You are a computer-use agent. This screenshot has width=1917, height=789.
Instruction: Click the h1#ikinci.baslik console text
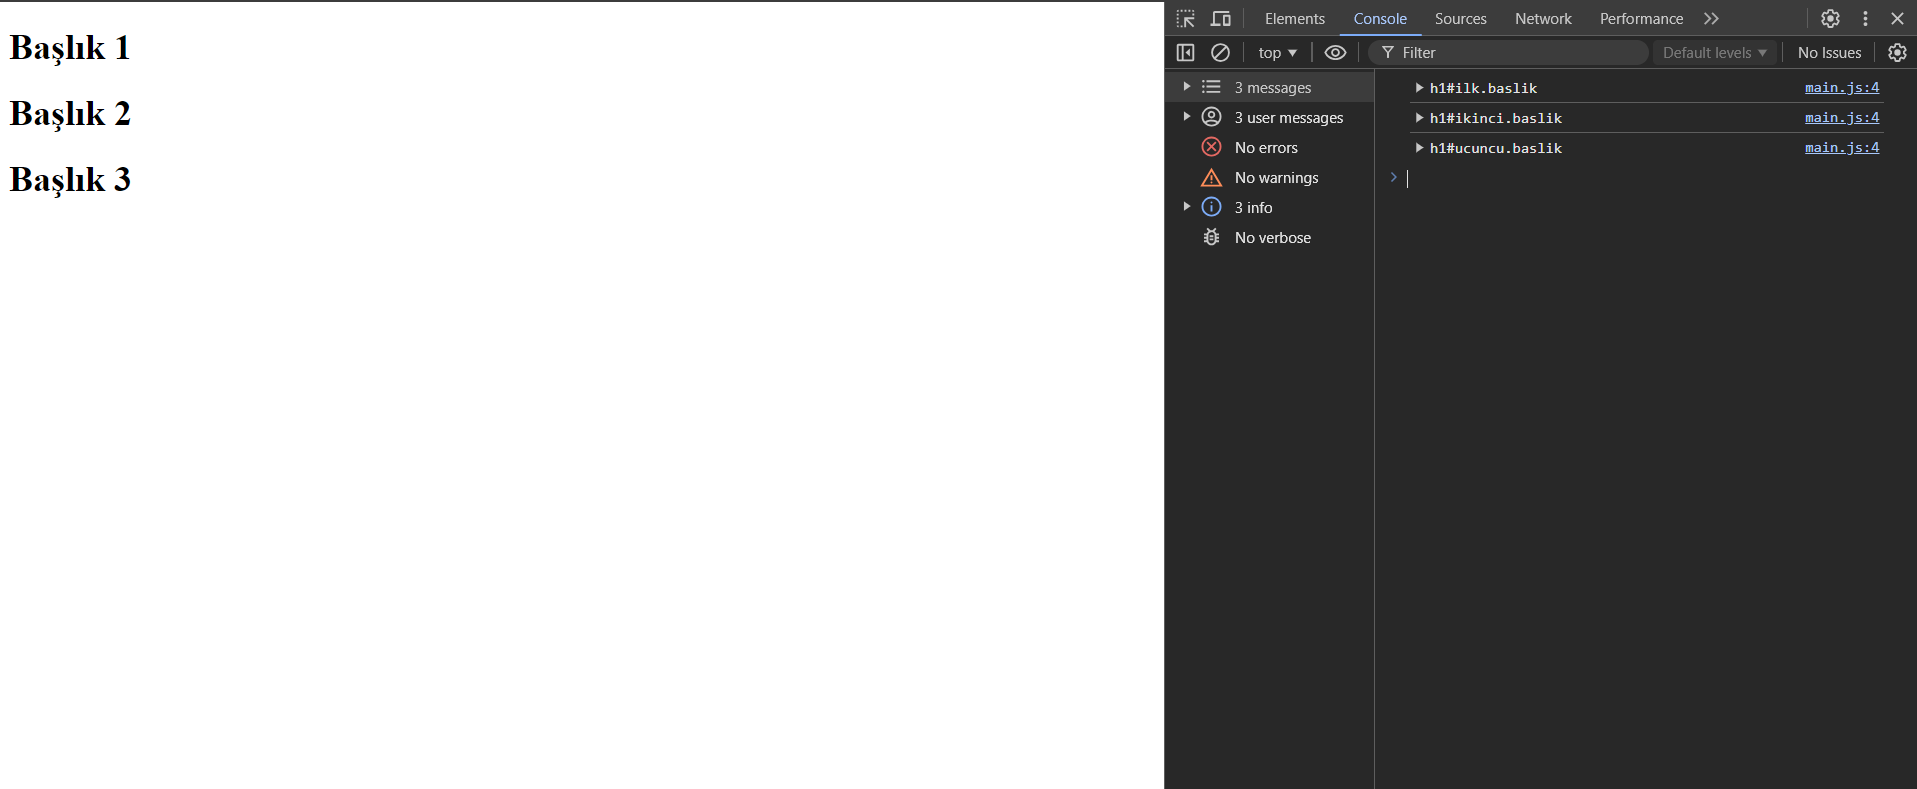tap(1495, 118)
